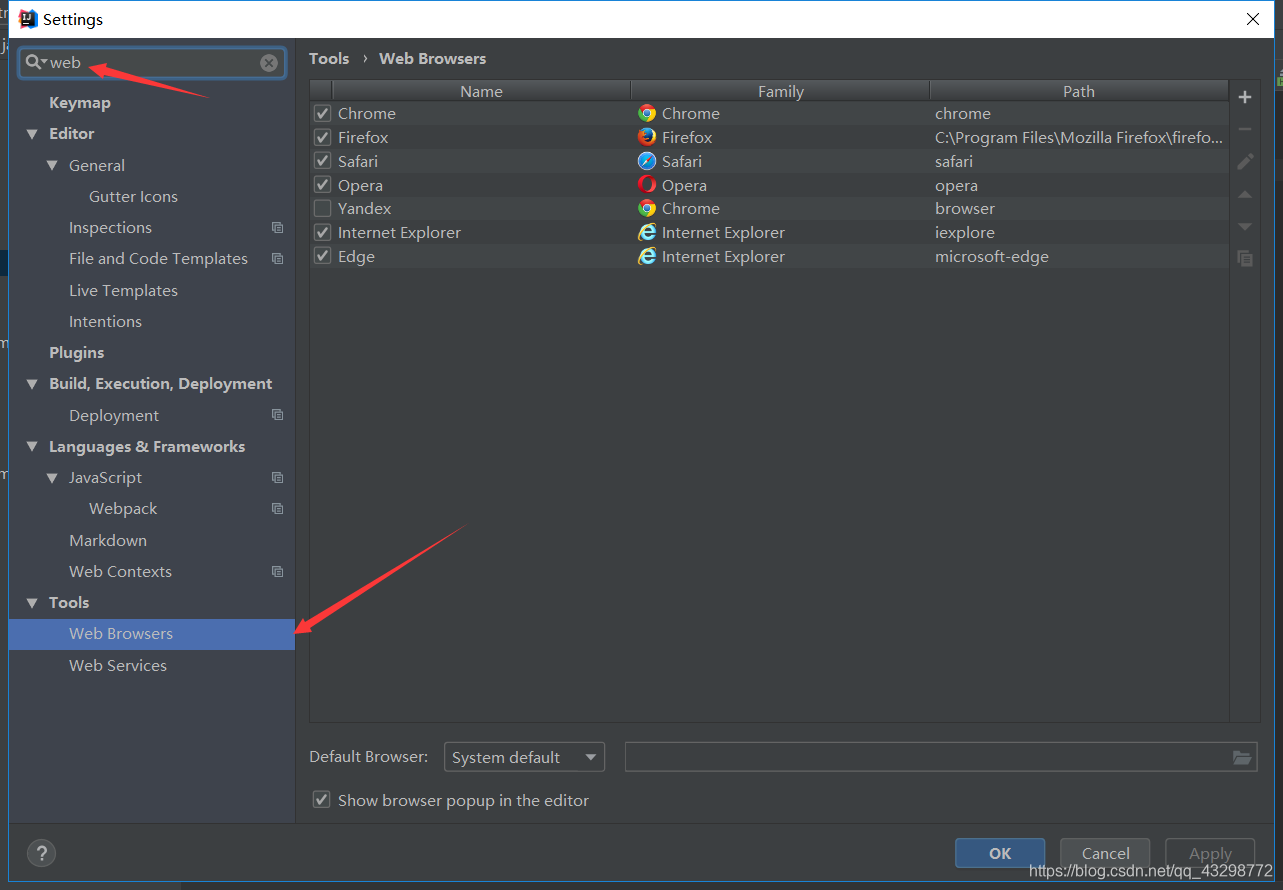1283x890 pixels.
Task: Click the Apply button
Action: [1210, 853]
